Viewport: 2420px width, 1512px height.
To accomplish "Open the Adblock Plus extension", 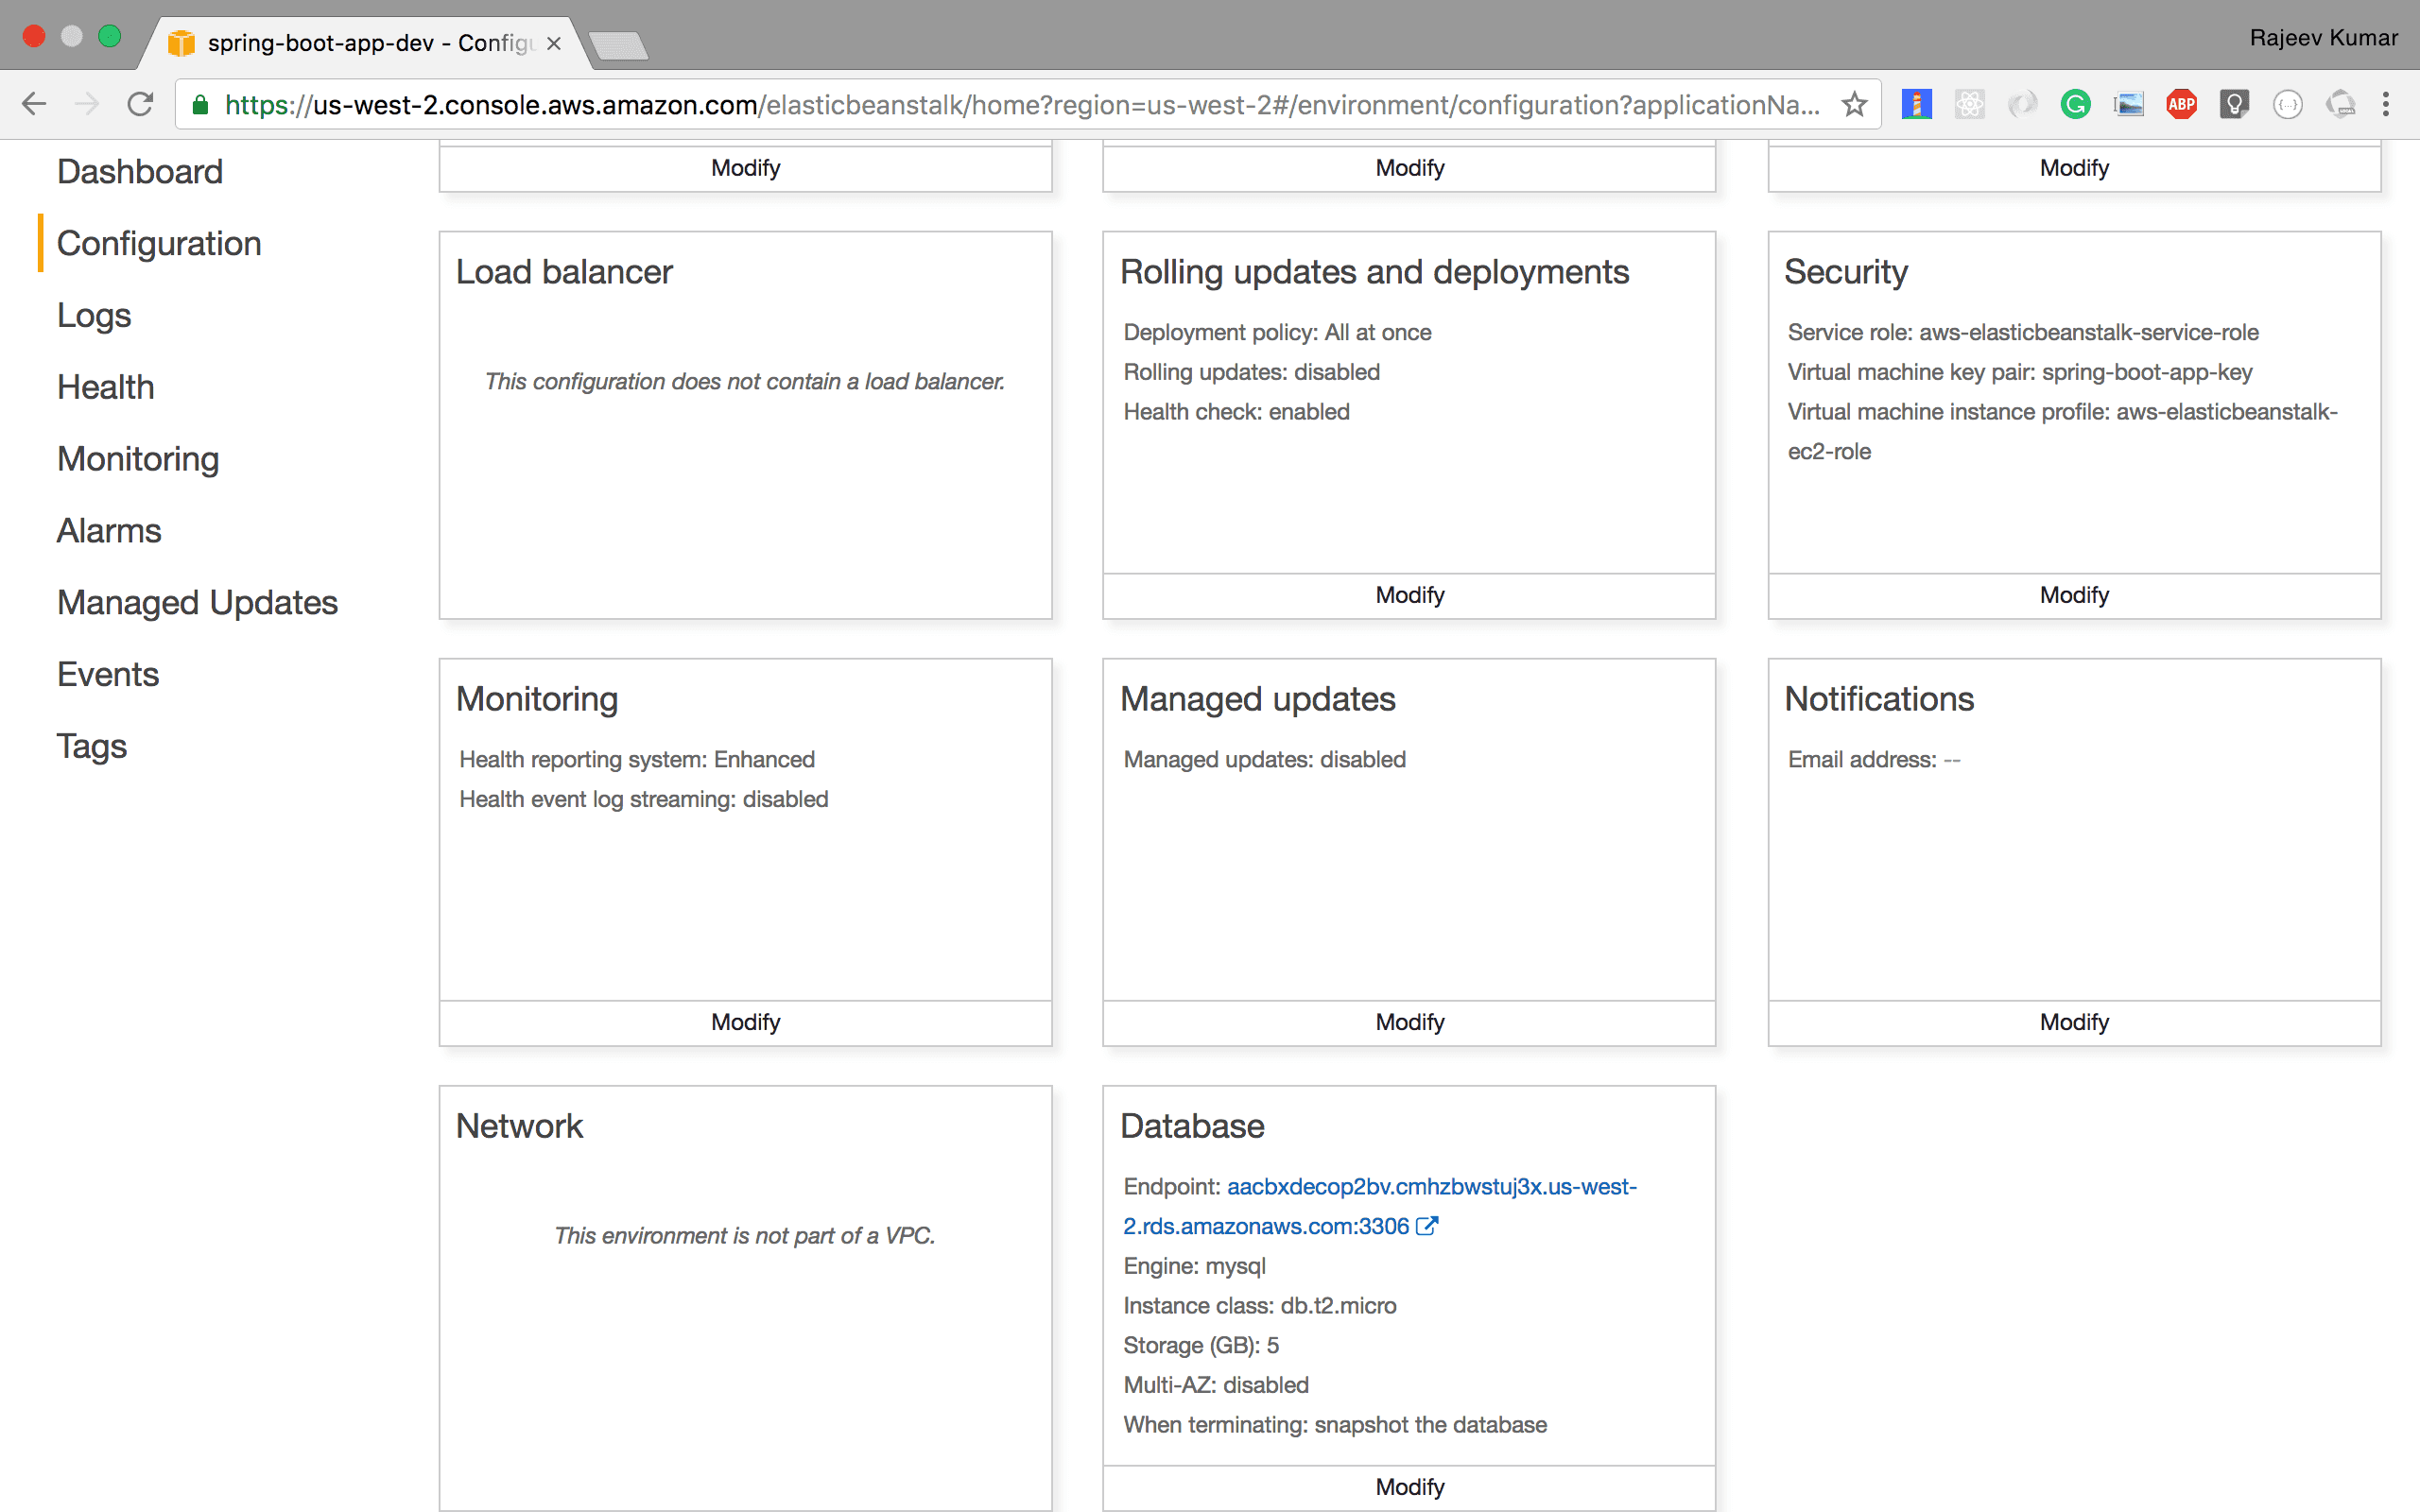I will pos(2181,103).
